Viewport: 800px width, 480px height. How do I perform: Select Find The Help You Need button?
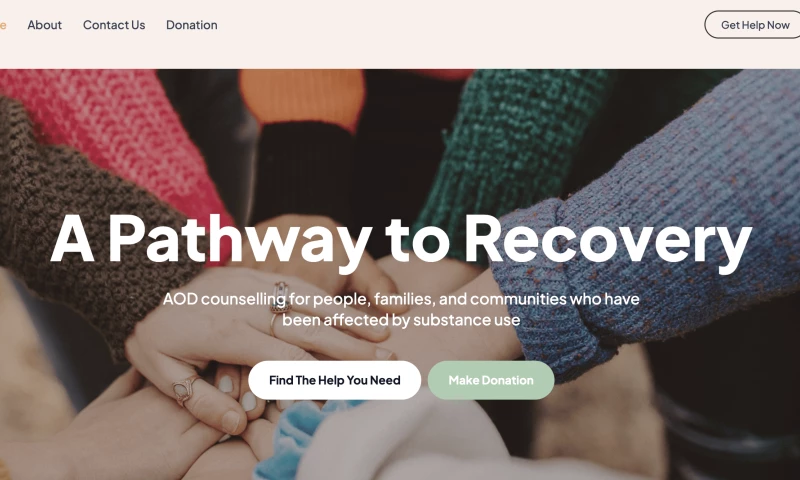tap(334, 380)
